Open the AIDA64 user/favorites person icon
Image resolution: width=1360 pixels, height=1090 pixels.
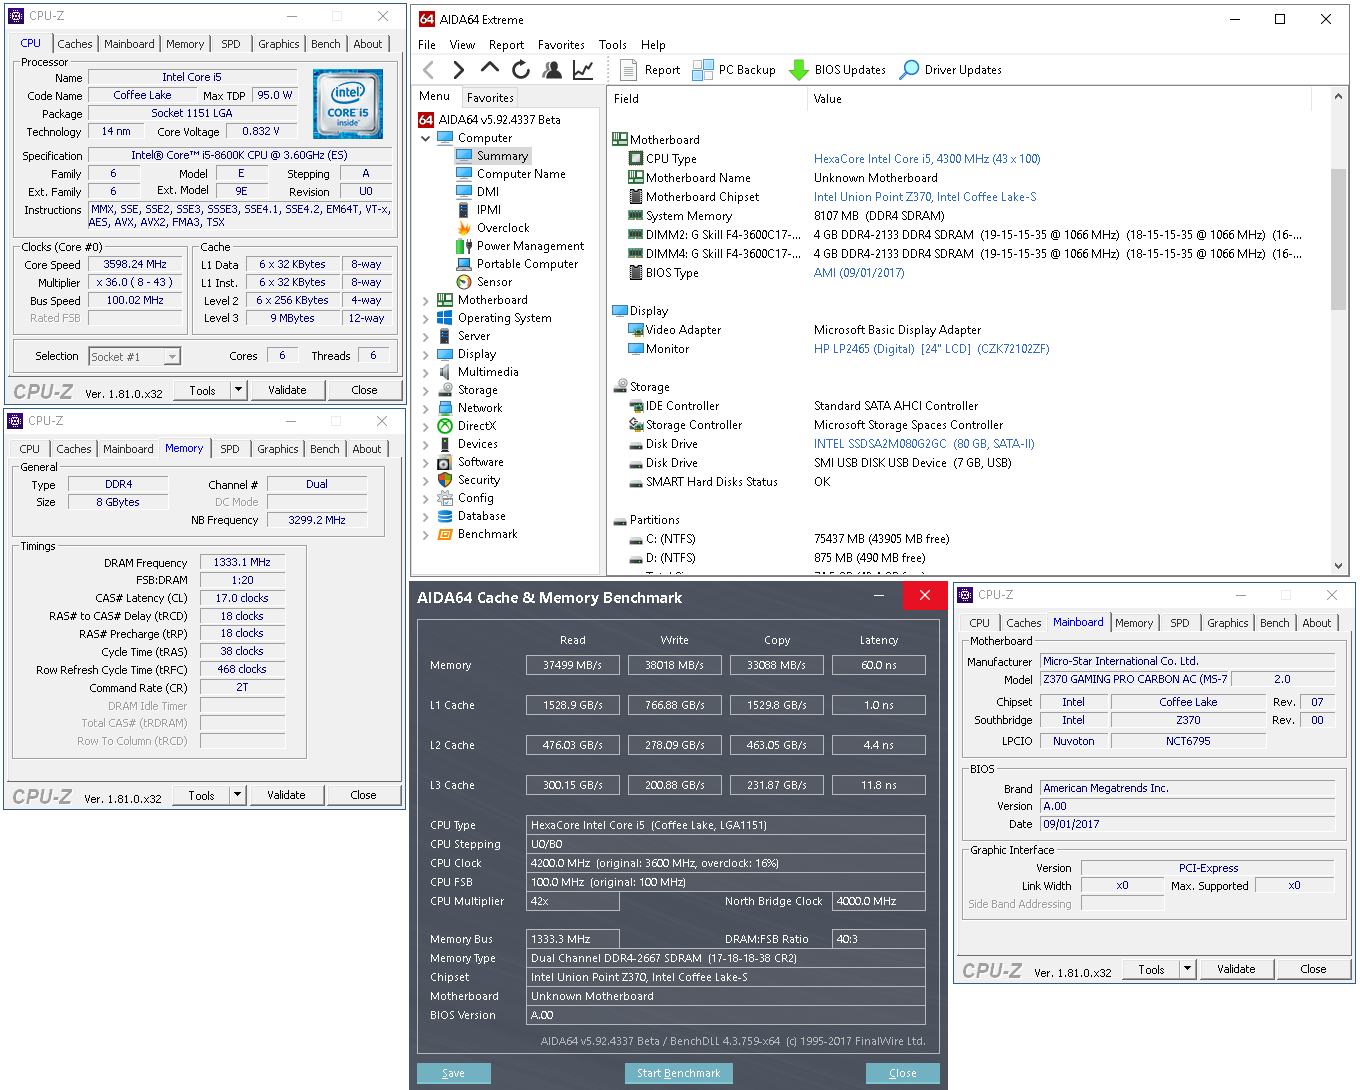click(551, 70)
